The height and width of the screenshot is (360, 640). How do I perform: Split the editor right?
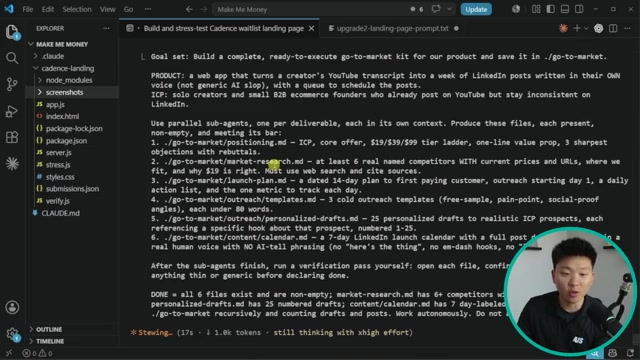click(613, 28)
